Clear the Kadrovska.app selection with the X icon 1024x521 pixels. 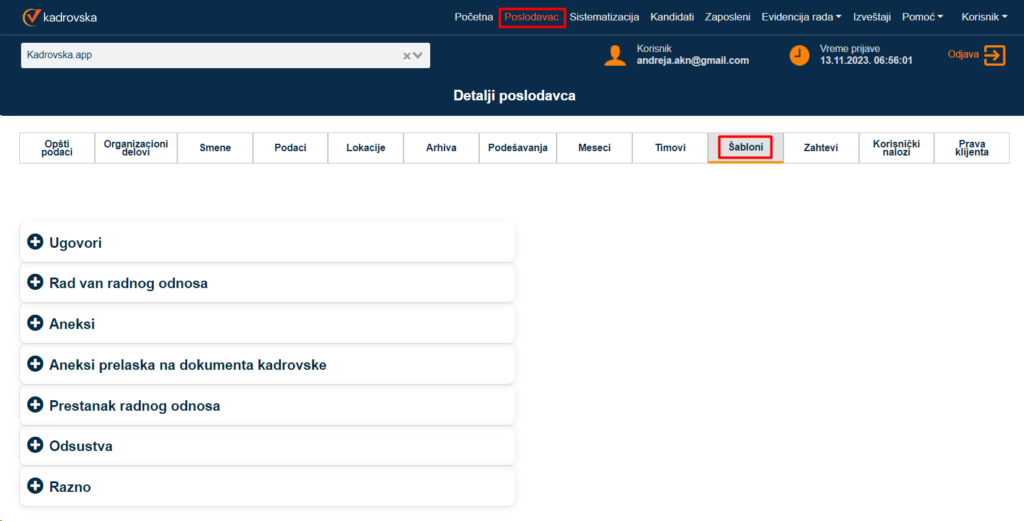(x=407, y=56)
